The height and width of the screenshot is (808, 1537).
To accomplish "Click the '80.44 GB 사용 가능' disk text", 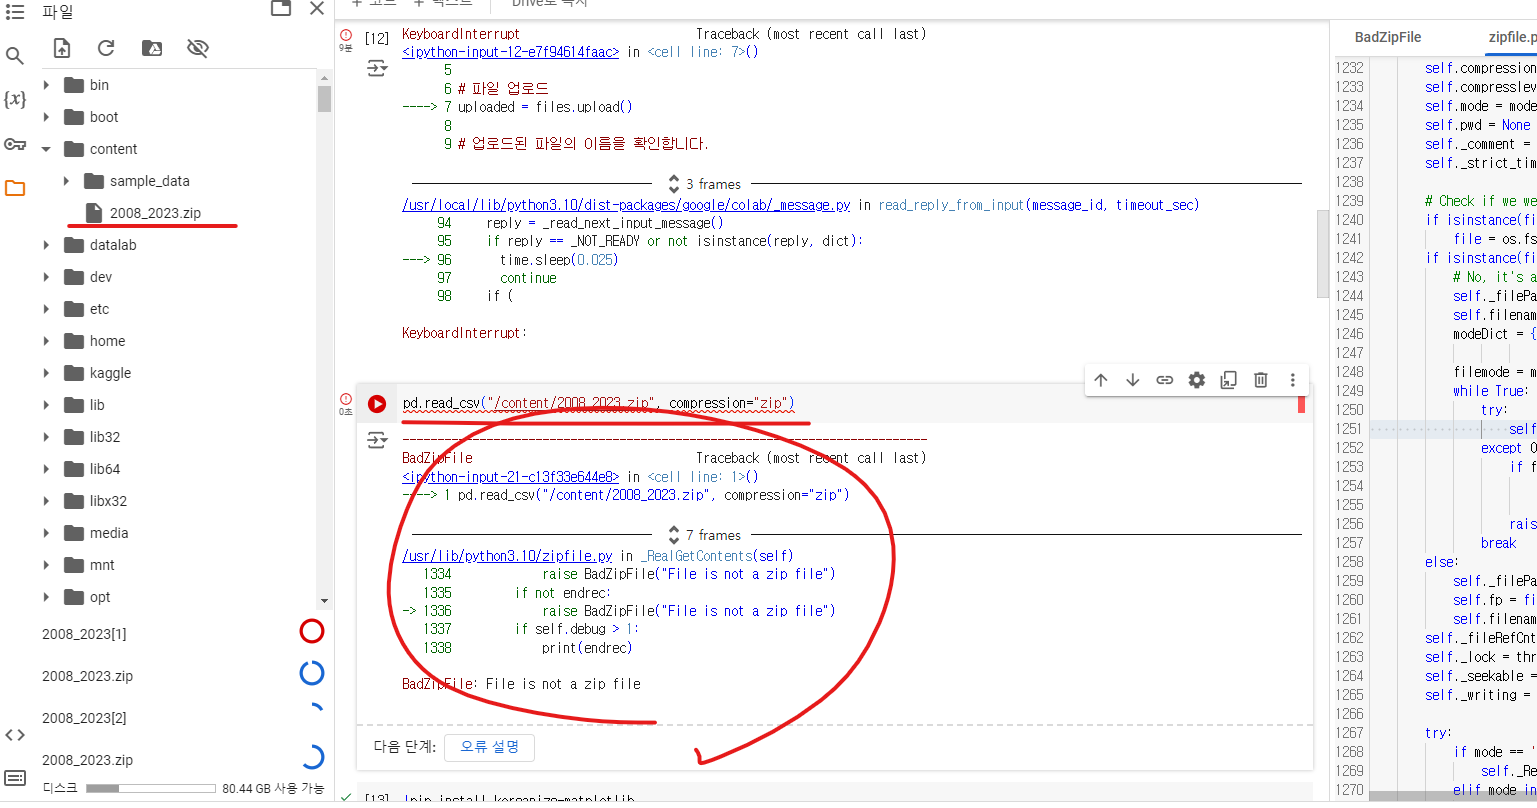I will point(273,789).
